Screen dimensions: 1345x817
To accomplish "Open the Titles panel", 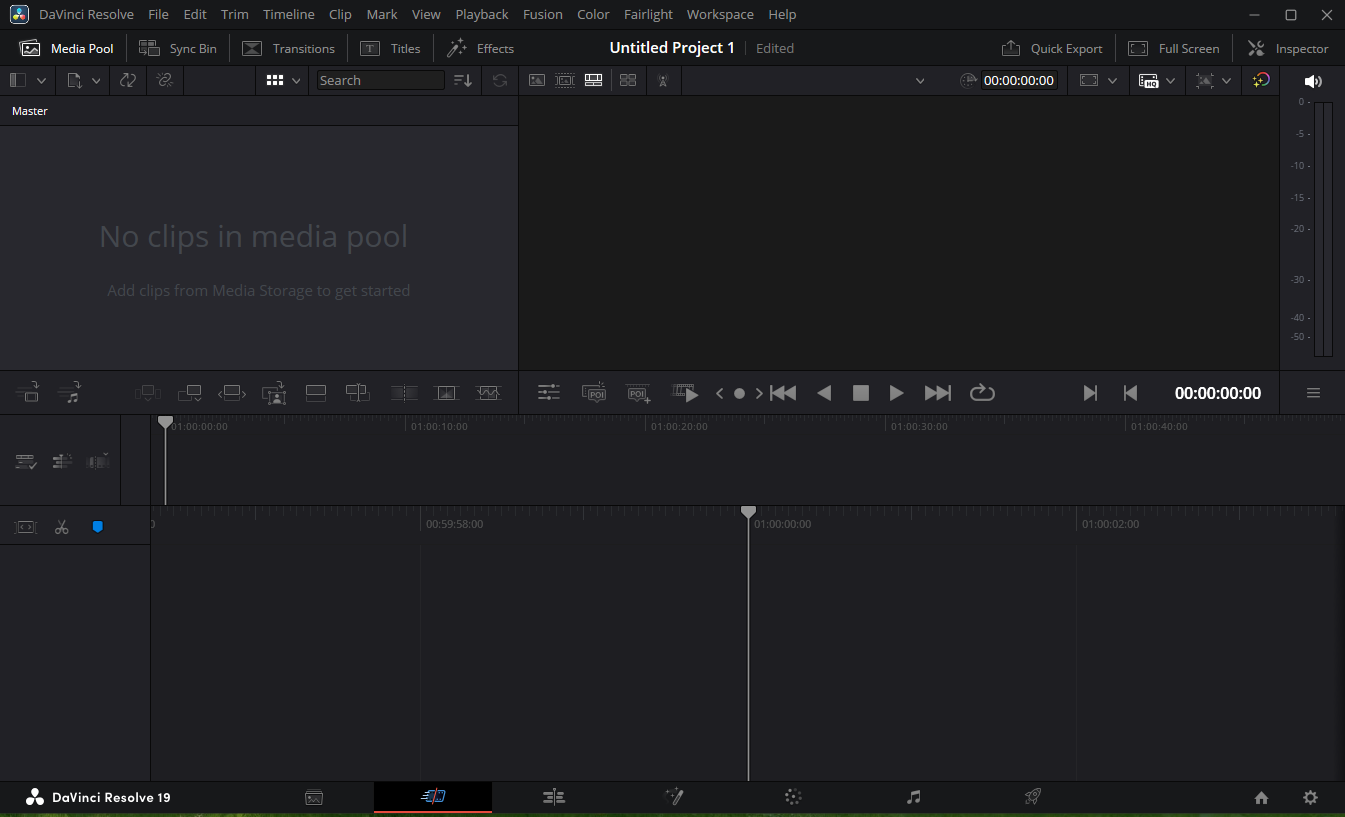I will 391,48.
